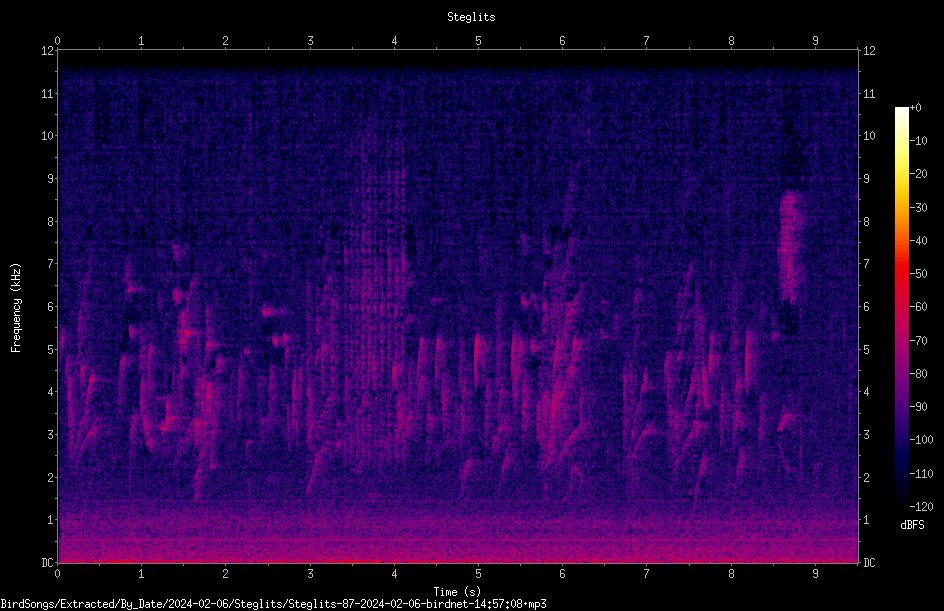This screenshot has height=611, width=944.
Task: Click the 10 kHz label on right axis
Action: pyautogui.click(x=869, y=136)
